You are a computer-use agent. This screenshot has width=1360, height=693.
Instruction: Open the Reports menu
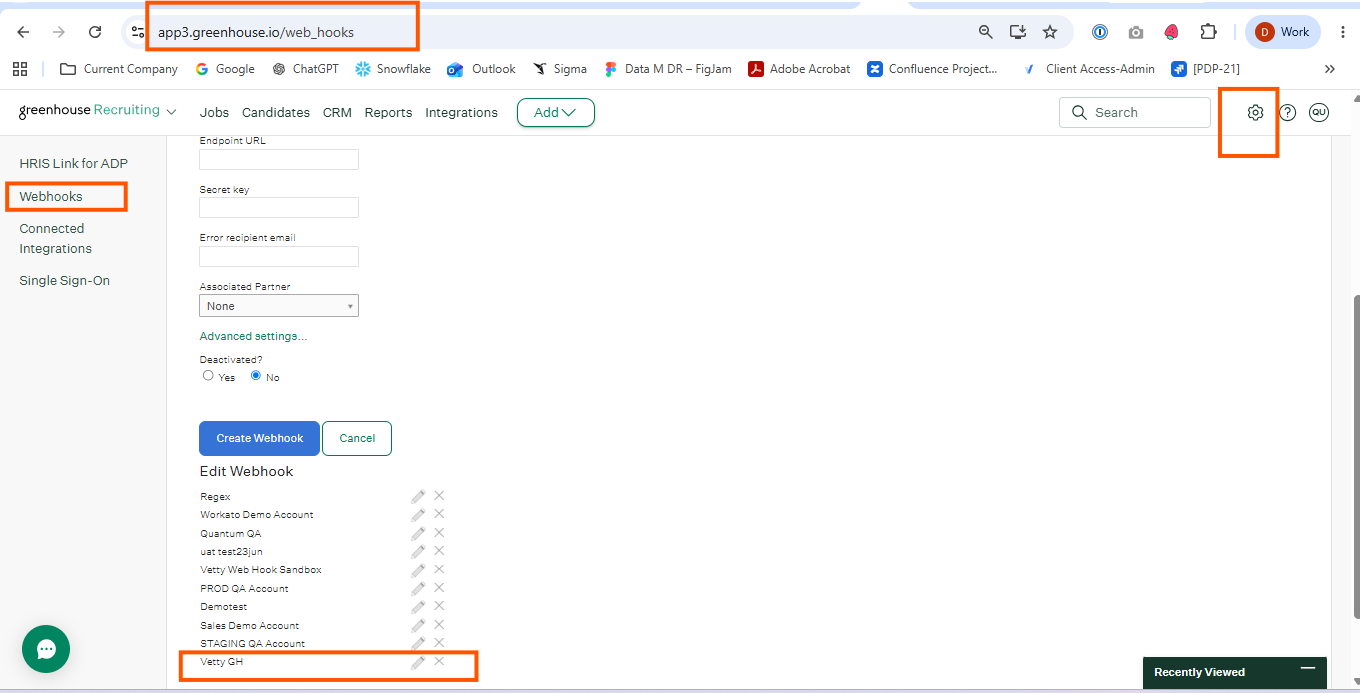click(388, 113)
